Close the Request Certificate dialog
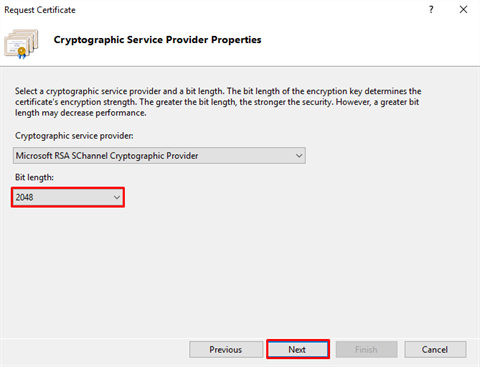 [x=463, y=10]
